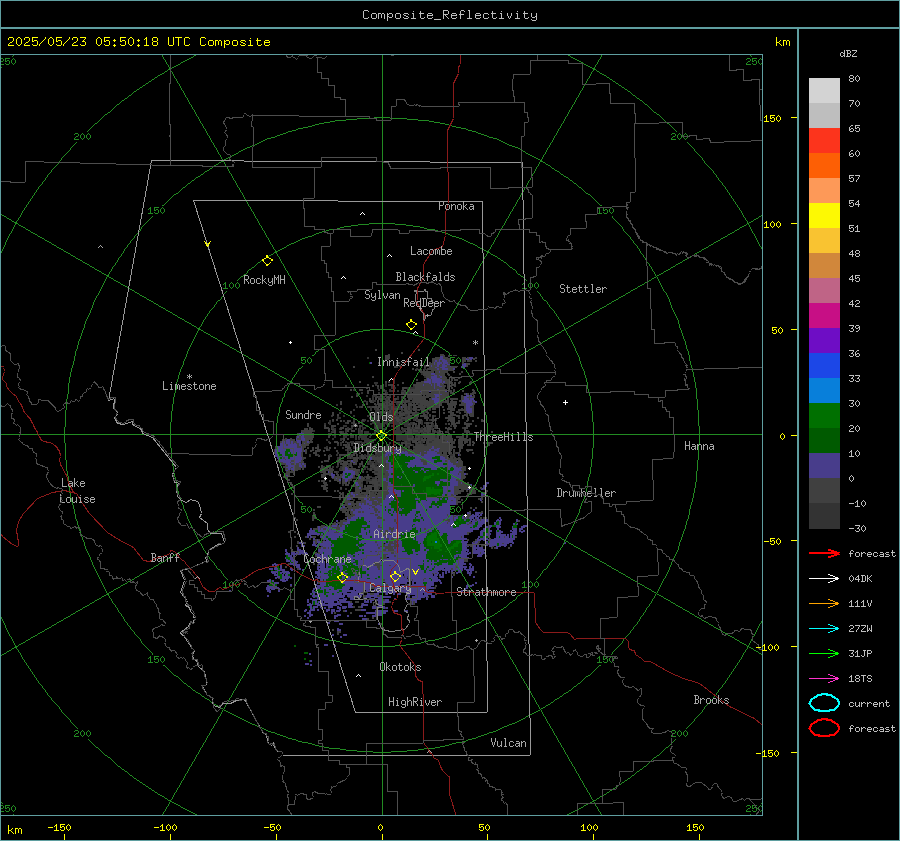Click the Drumheller city label
The height and width of the screenshot is (841, 900).
[586, 493]
